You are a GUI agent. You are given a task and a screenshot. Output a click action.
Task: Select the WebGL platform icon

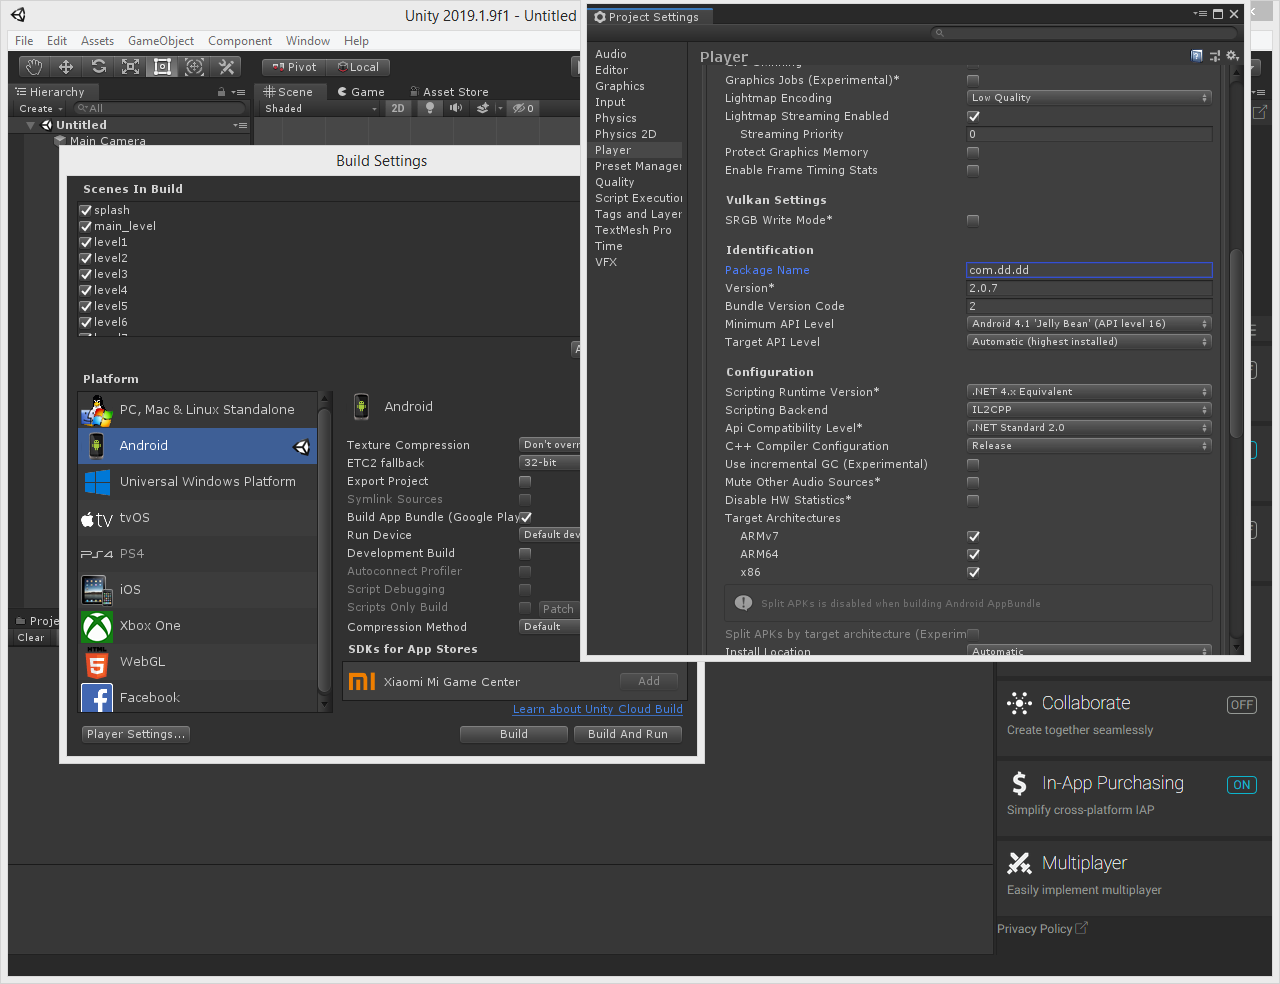coord(97,662)
